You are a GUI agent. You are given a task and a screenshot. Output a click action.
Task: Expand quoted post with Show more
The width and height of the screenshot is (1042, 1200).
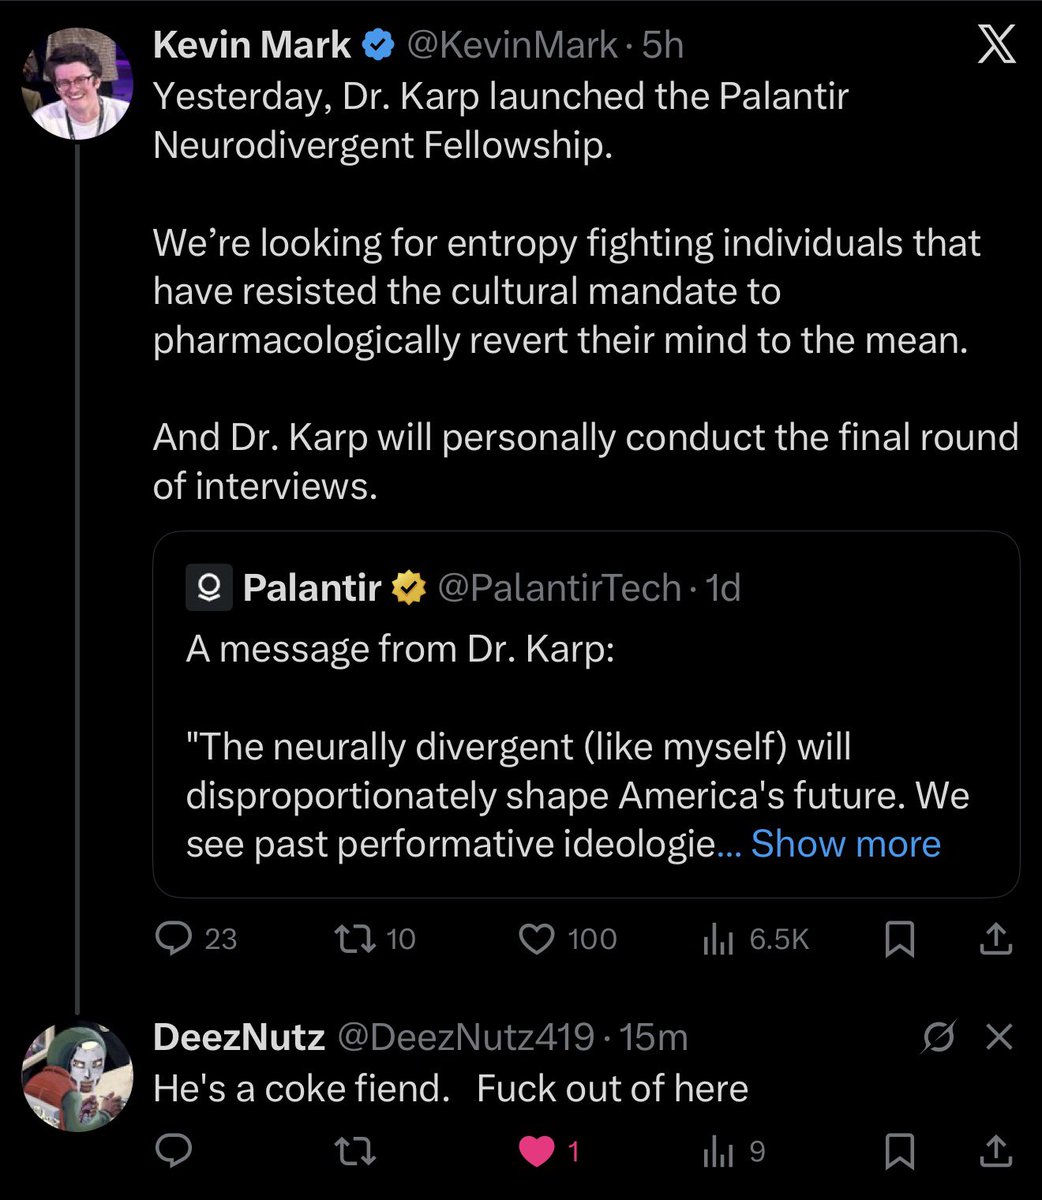click(845, 844)
